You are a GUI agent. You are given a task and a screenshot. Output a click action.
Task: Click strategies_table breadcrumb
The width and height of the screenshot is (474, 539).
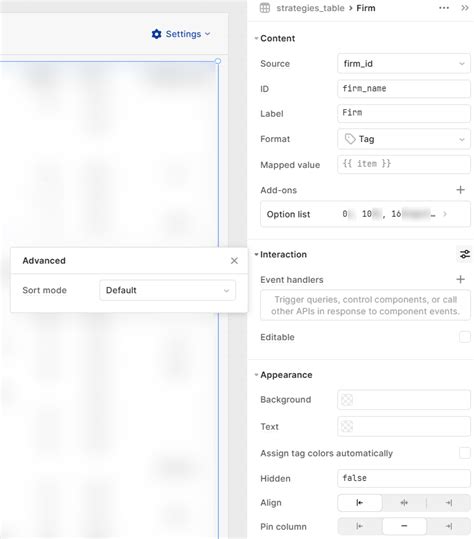(x=310, y=8)
